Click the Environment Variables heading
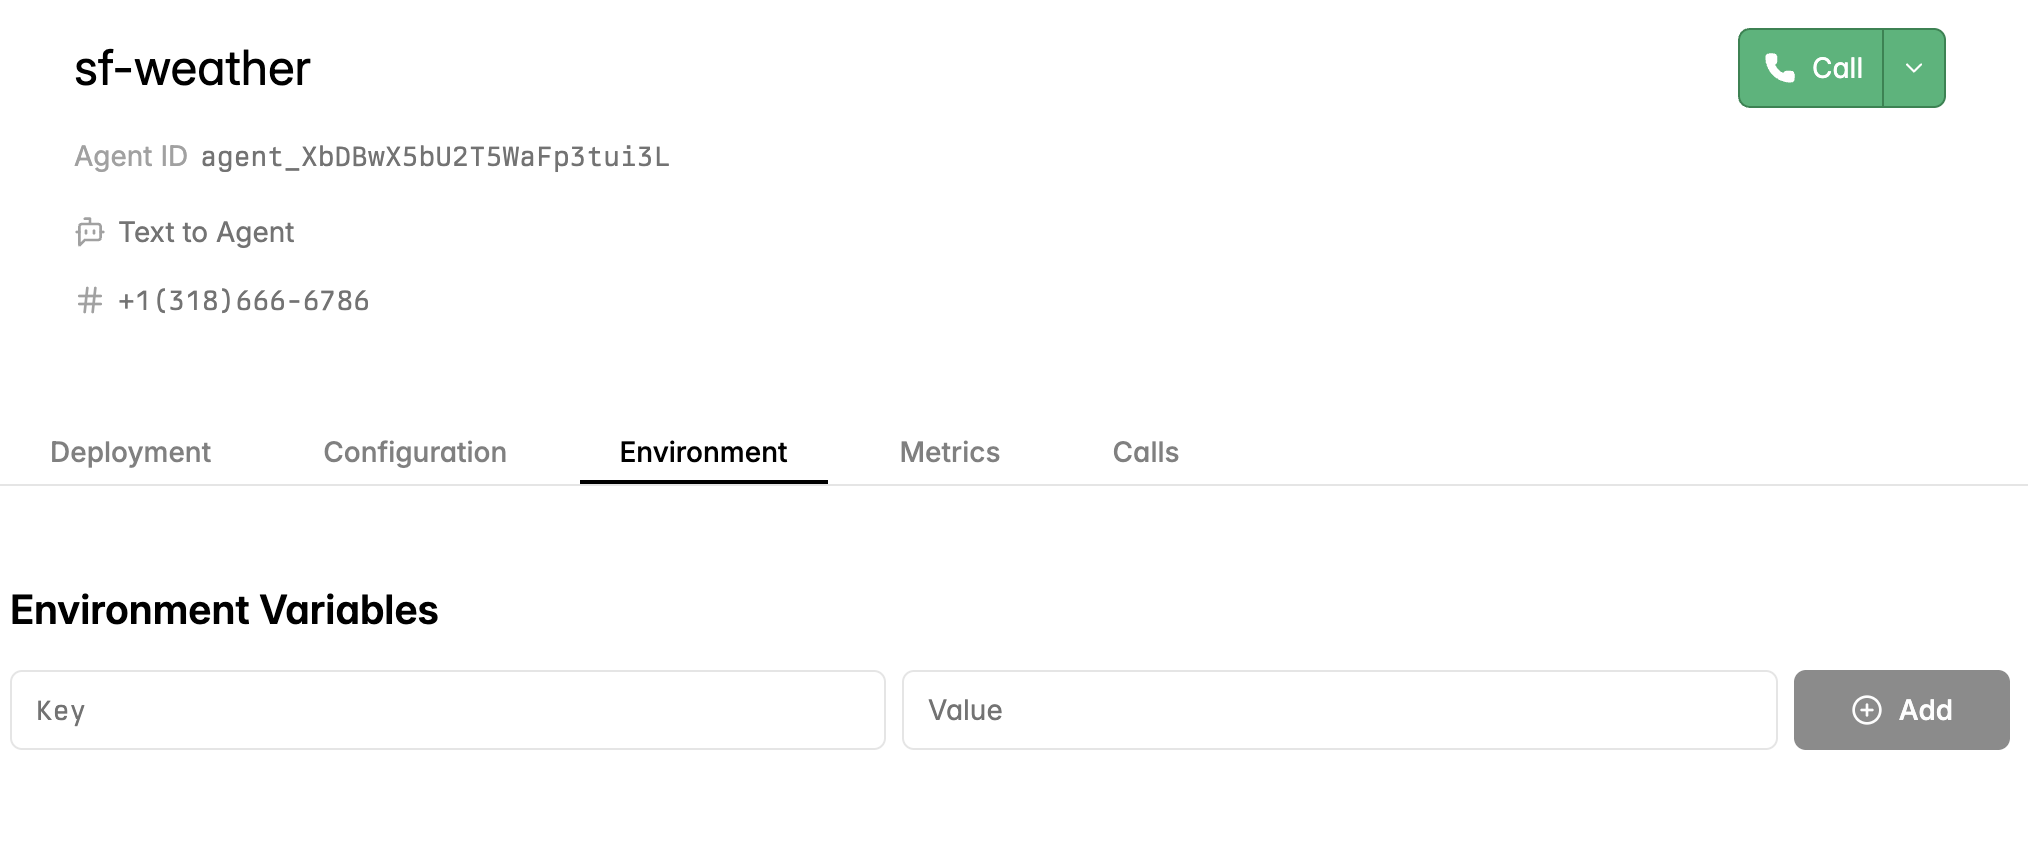The height and width of the screenshot is (846, 2028). click(222, 609)
